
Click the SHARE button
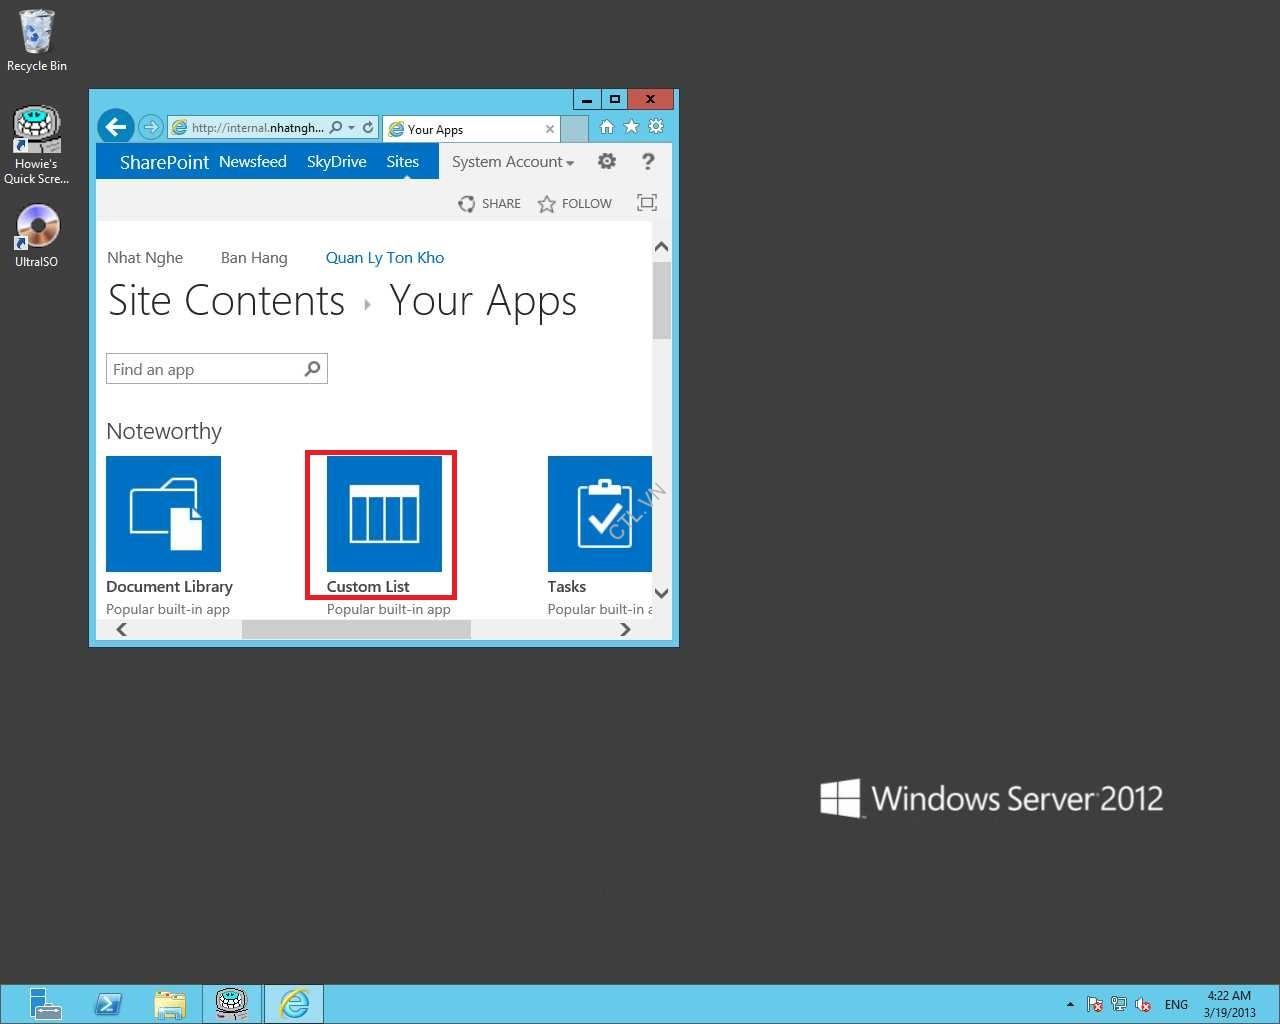(x=490, y=204)
